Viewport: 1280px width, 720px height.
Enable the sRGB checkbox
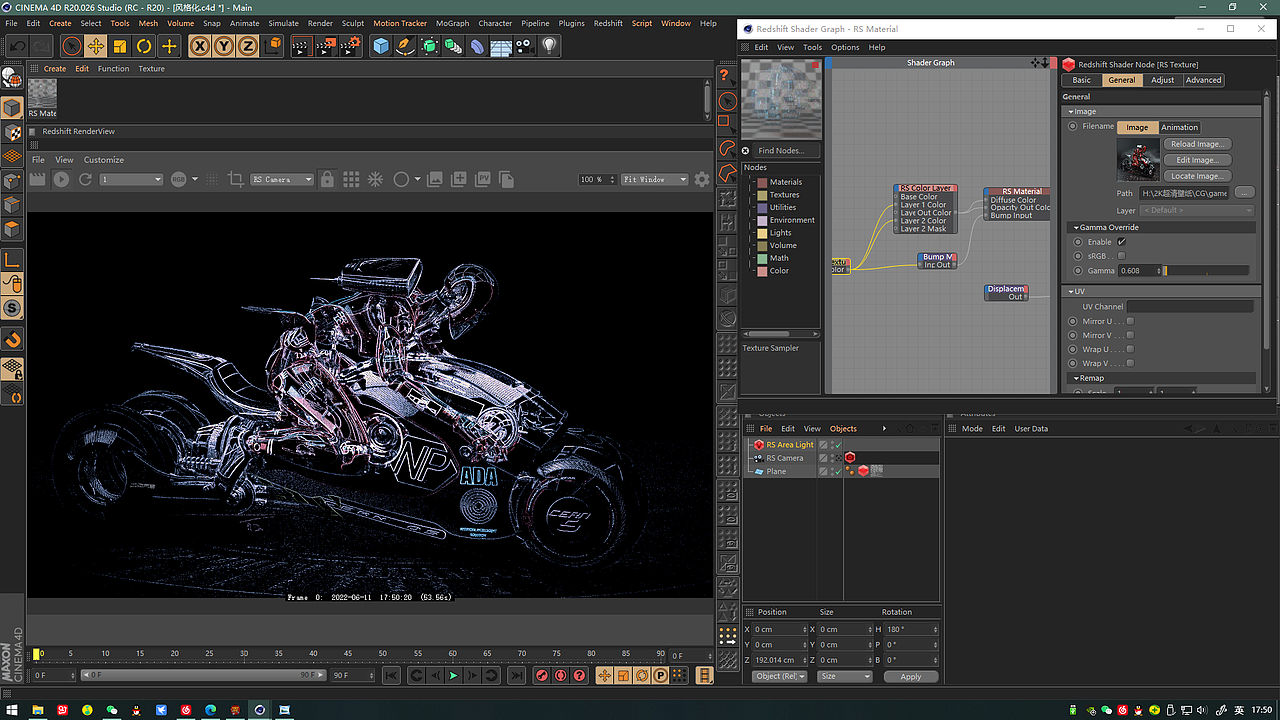pyautogui.click(x=1121, y=256)
